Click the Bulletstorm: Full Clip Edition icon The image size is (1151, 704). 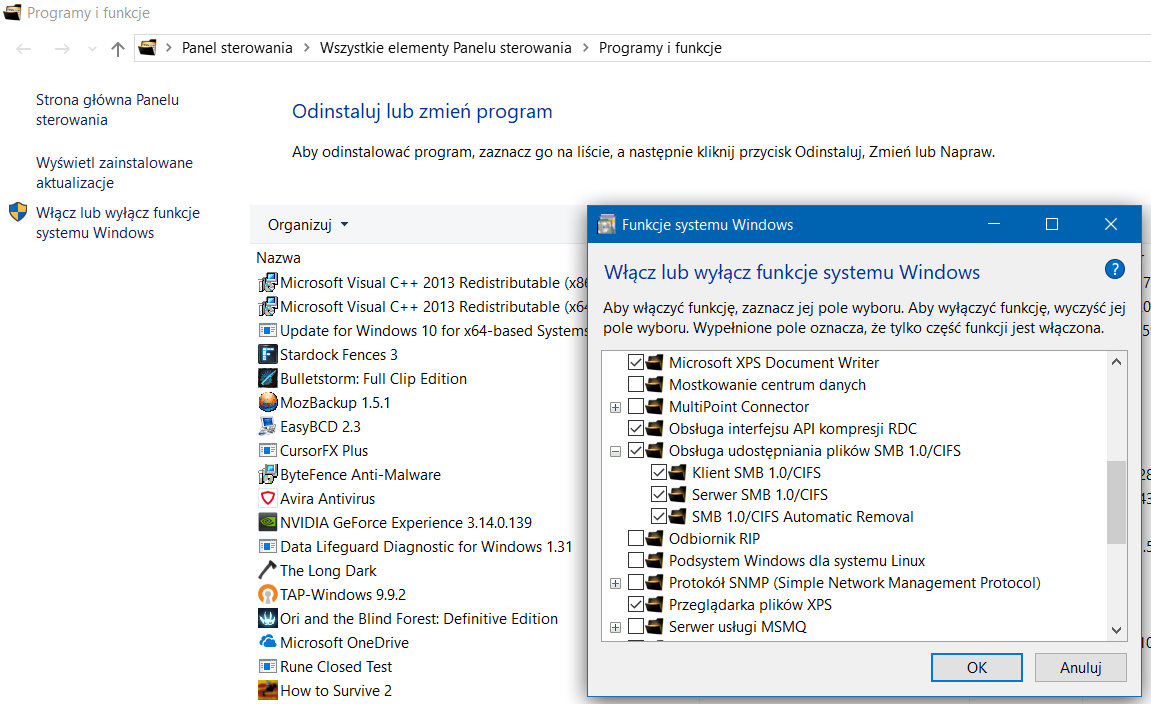268,379
